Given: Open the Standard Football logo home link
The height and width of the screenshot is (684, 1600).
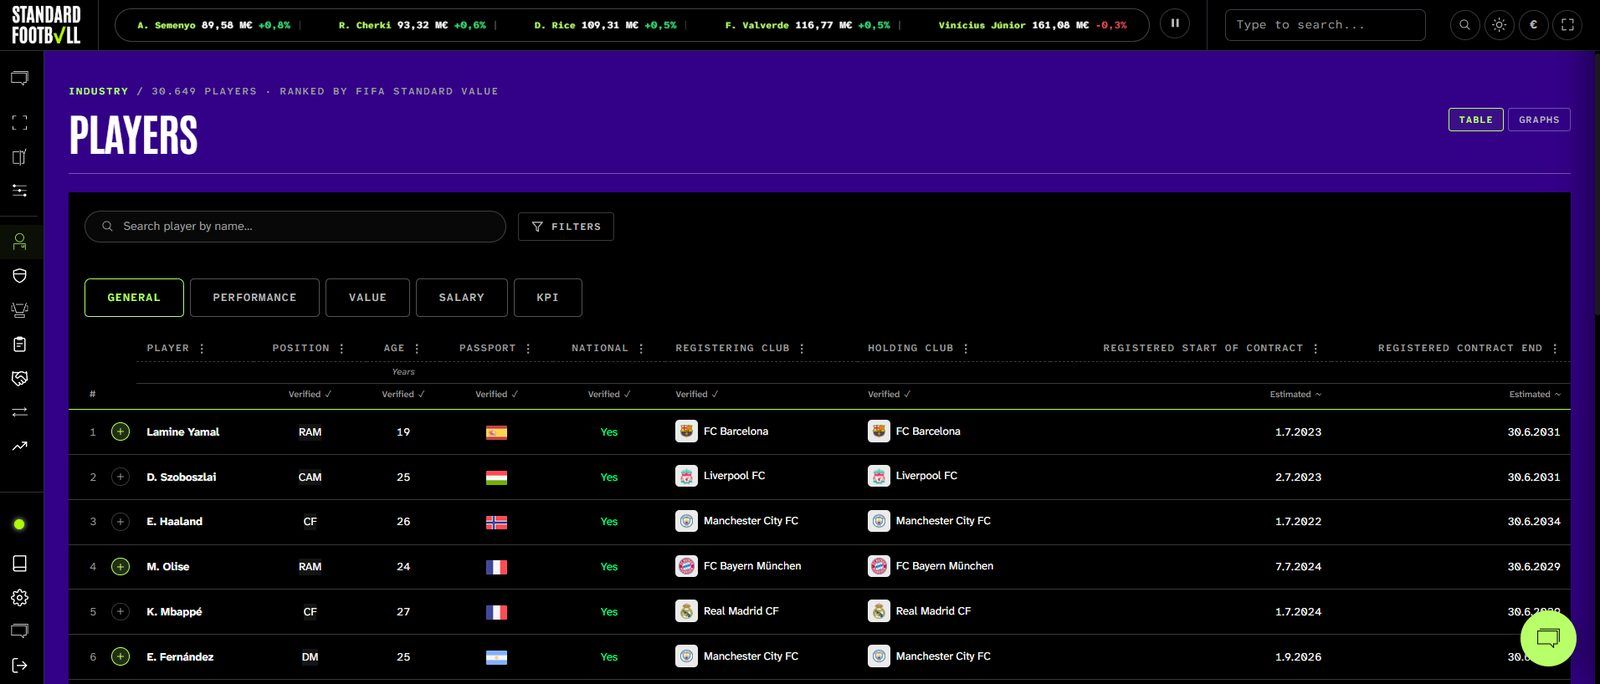Looking at the screenshot, I should [x=46, y=25].
